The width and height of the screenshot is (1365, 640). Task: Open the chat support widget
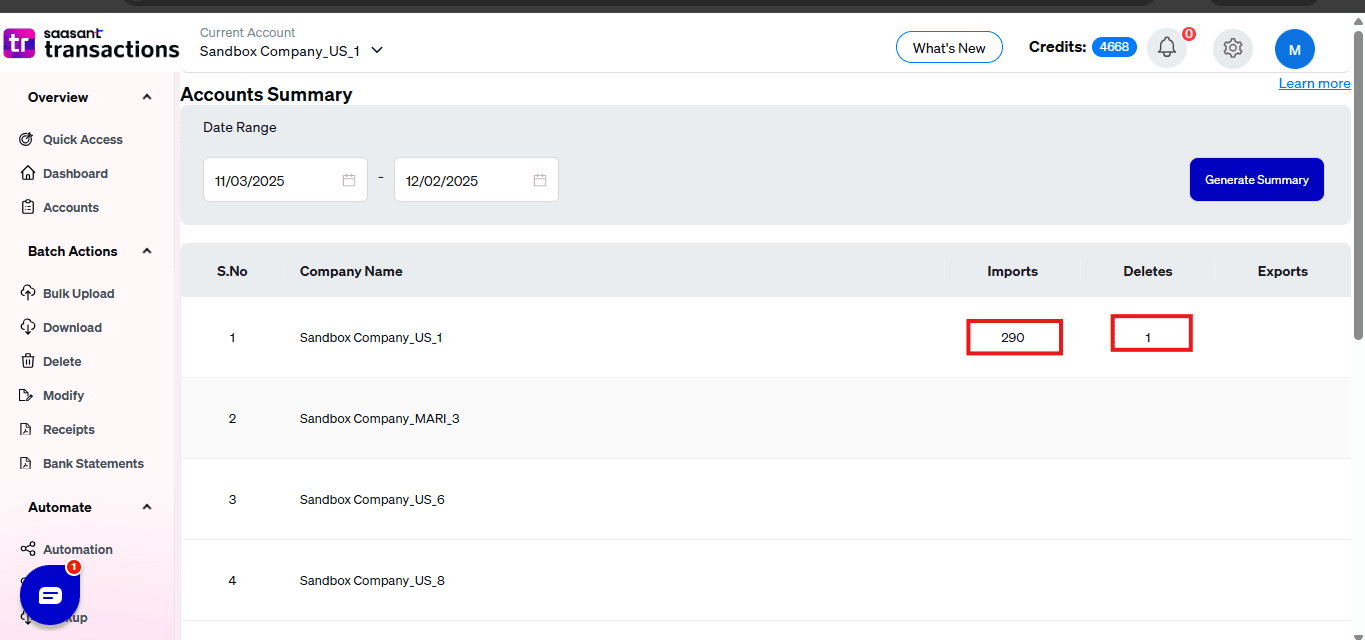tap(50, 595)
